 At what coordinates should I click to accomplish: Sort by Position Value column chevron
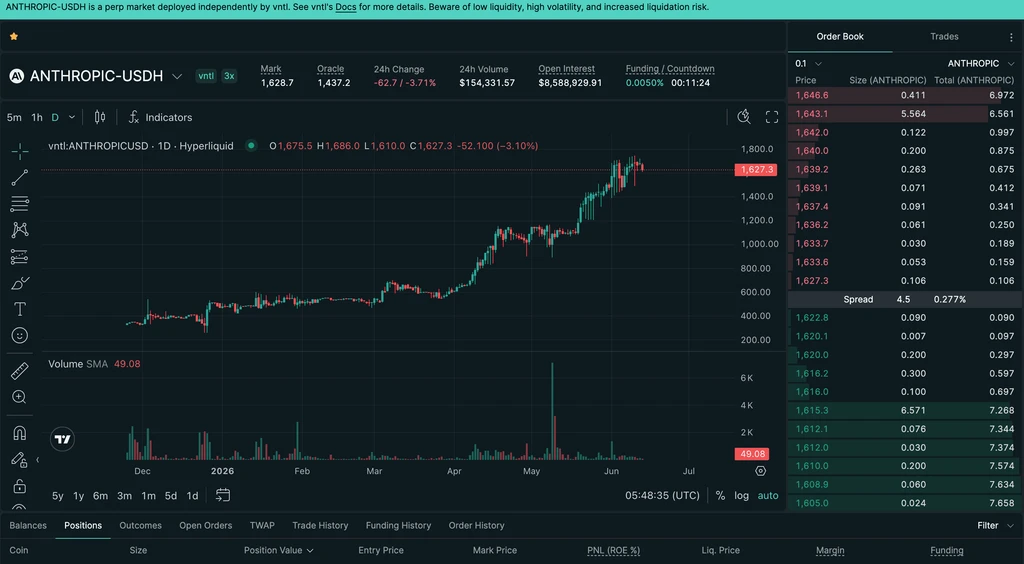tap(310, 550)
